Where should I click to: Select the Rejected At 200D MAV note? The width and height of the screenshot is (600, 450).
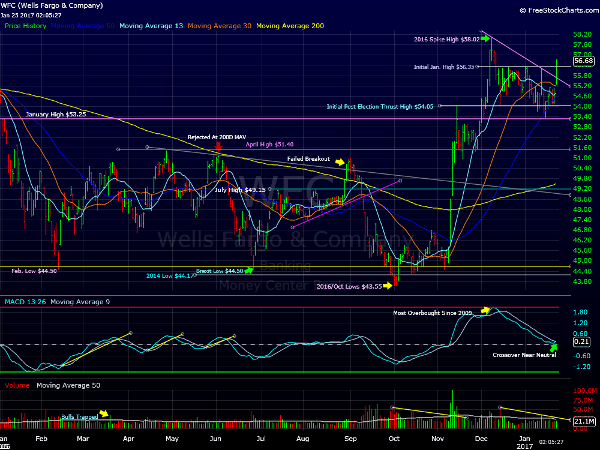pos(217,137)
